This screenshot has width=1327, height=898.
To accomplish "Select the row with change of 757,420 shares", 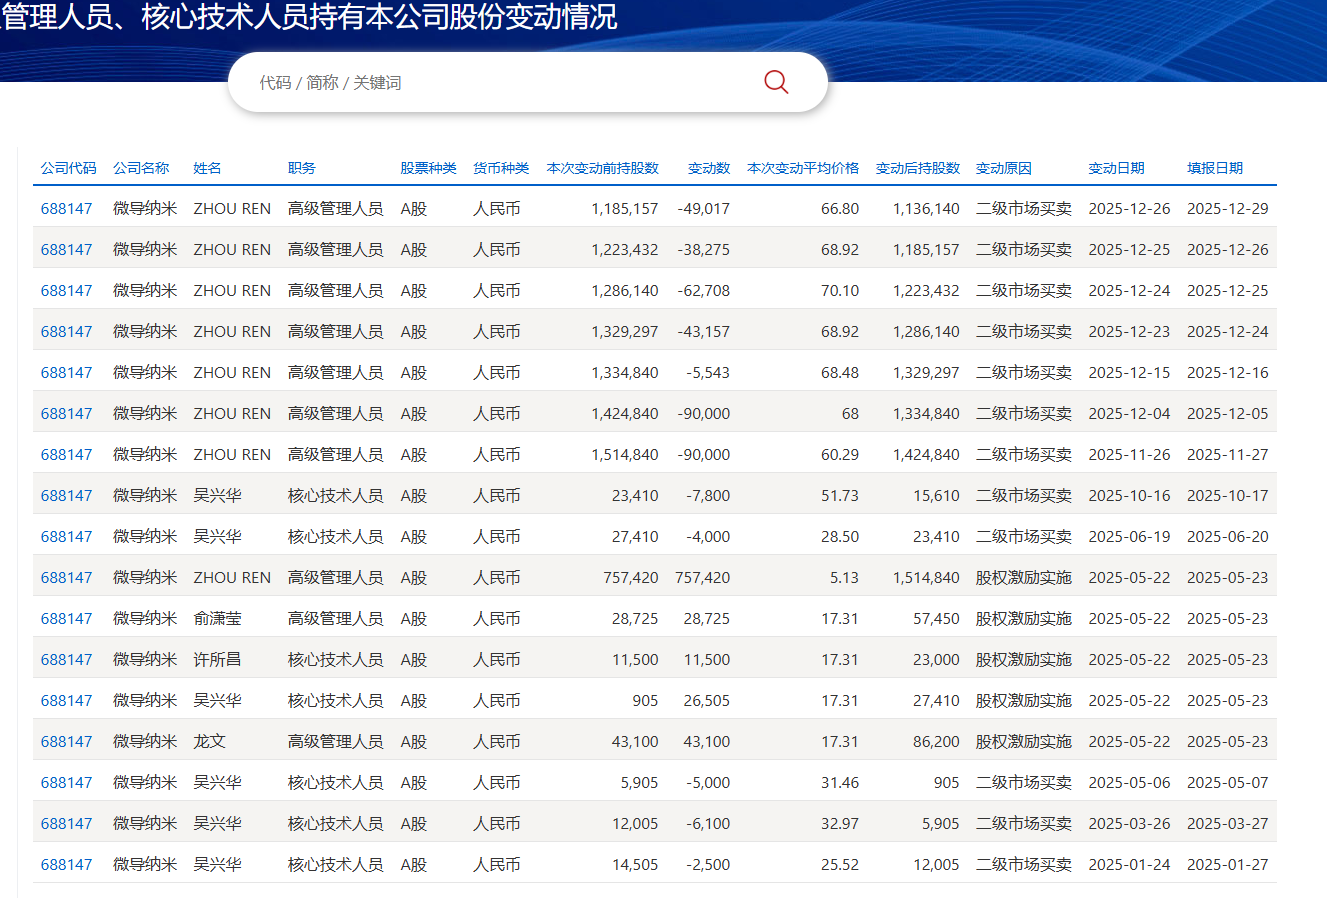I will [x=702, y=578].
